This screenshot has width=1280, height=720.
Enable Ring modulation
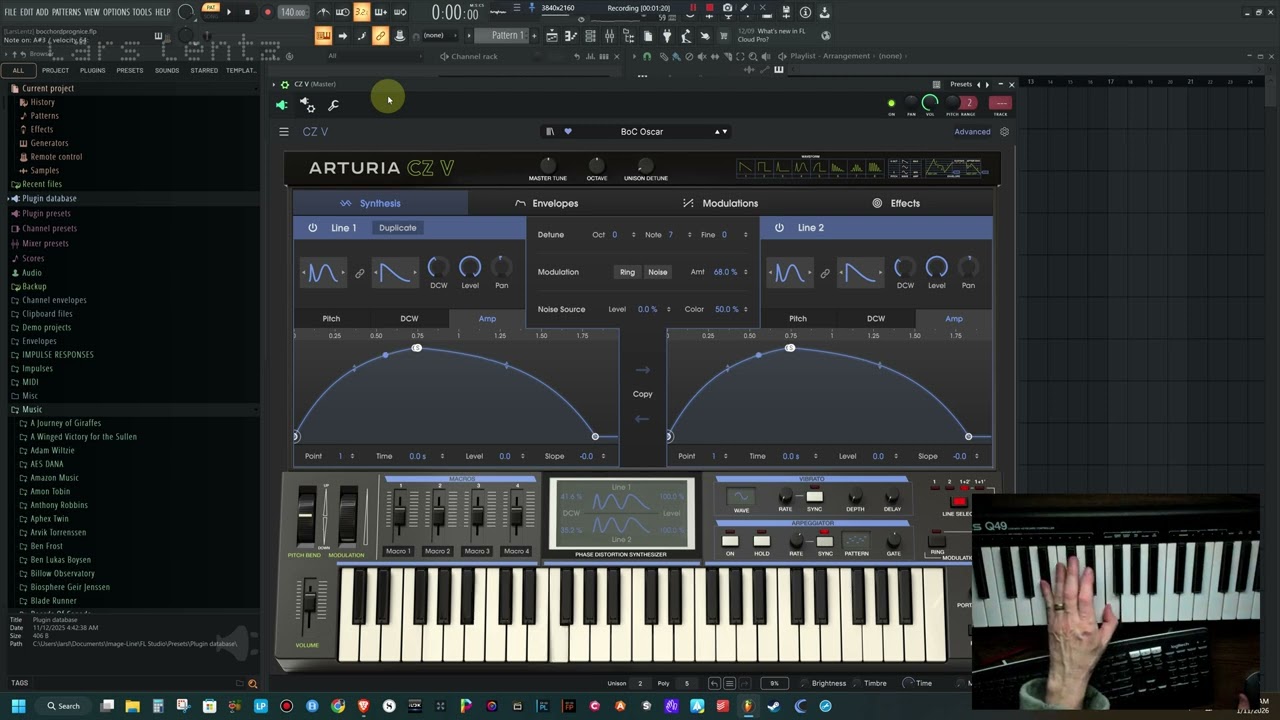pos(627,272)
